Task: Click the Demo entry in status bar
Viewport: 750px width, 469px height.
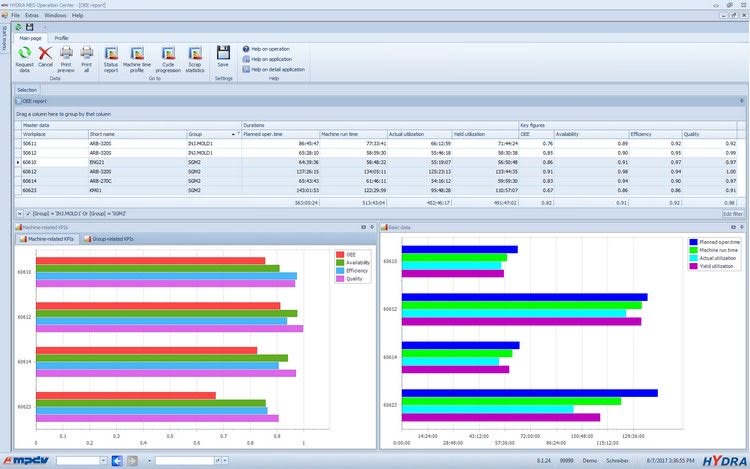Action: [589, 460]
